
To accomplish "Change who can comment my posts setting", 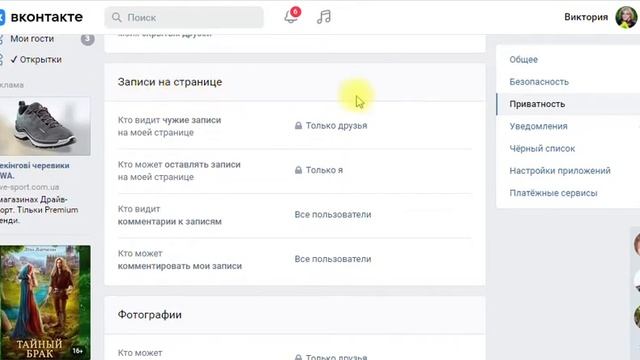I will 333,259.
